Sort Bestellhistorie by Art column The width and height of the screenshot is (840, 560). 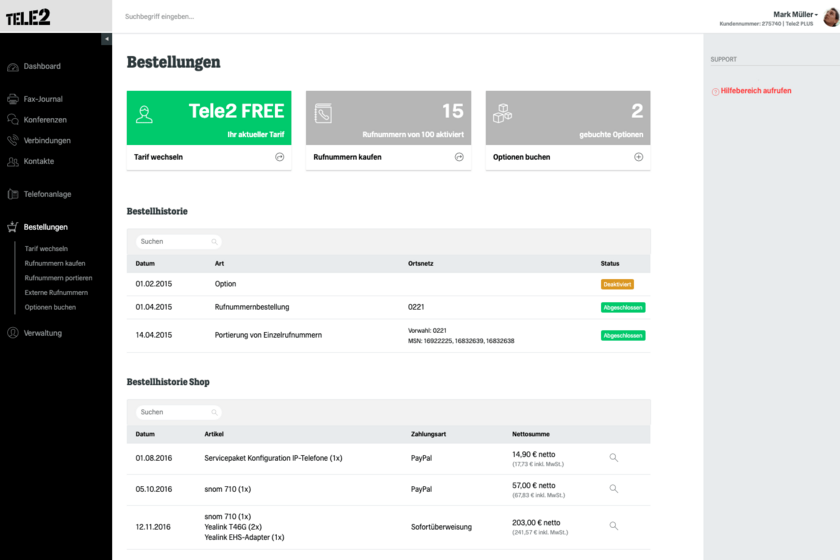point(219,264)
